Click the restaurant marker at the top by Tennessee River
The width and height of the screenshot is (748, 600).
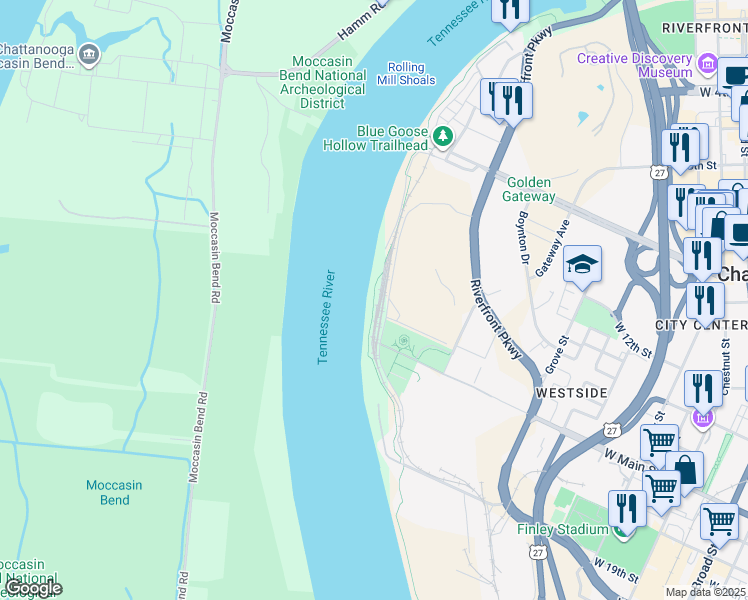click(x=510, y=10)
